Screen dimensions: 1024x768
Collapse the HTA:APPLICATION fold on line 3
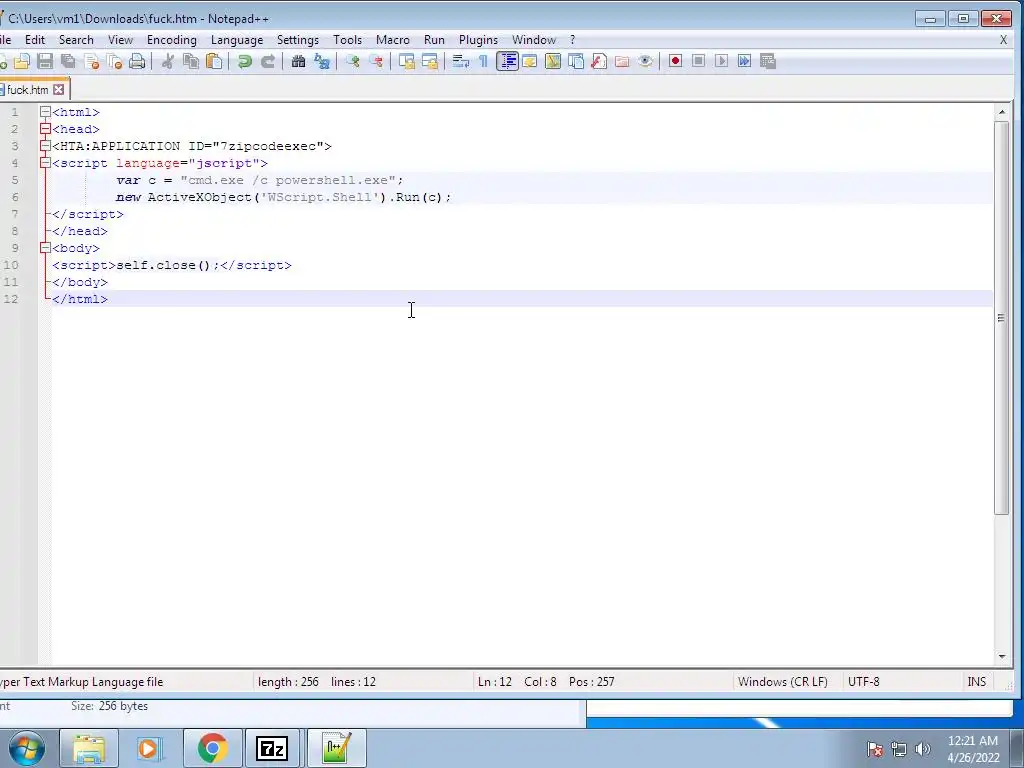coord(45,146)
